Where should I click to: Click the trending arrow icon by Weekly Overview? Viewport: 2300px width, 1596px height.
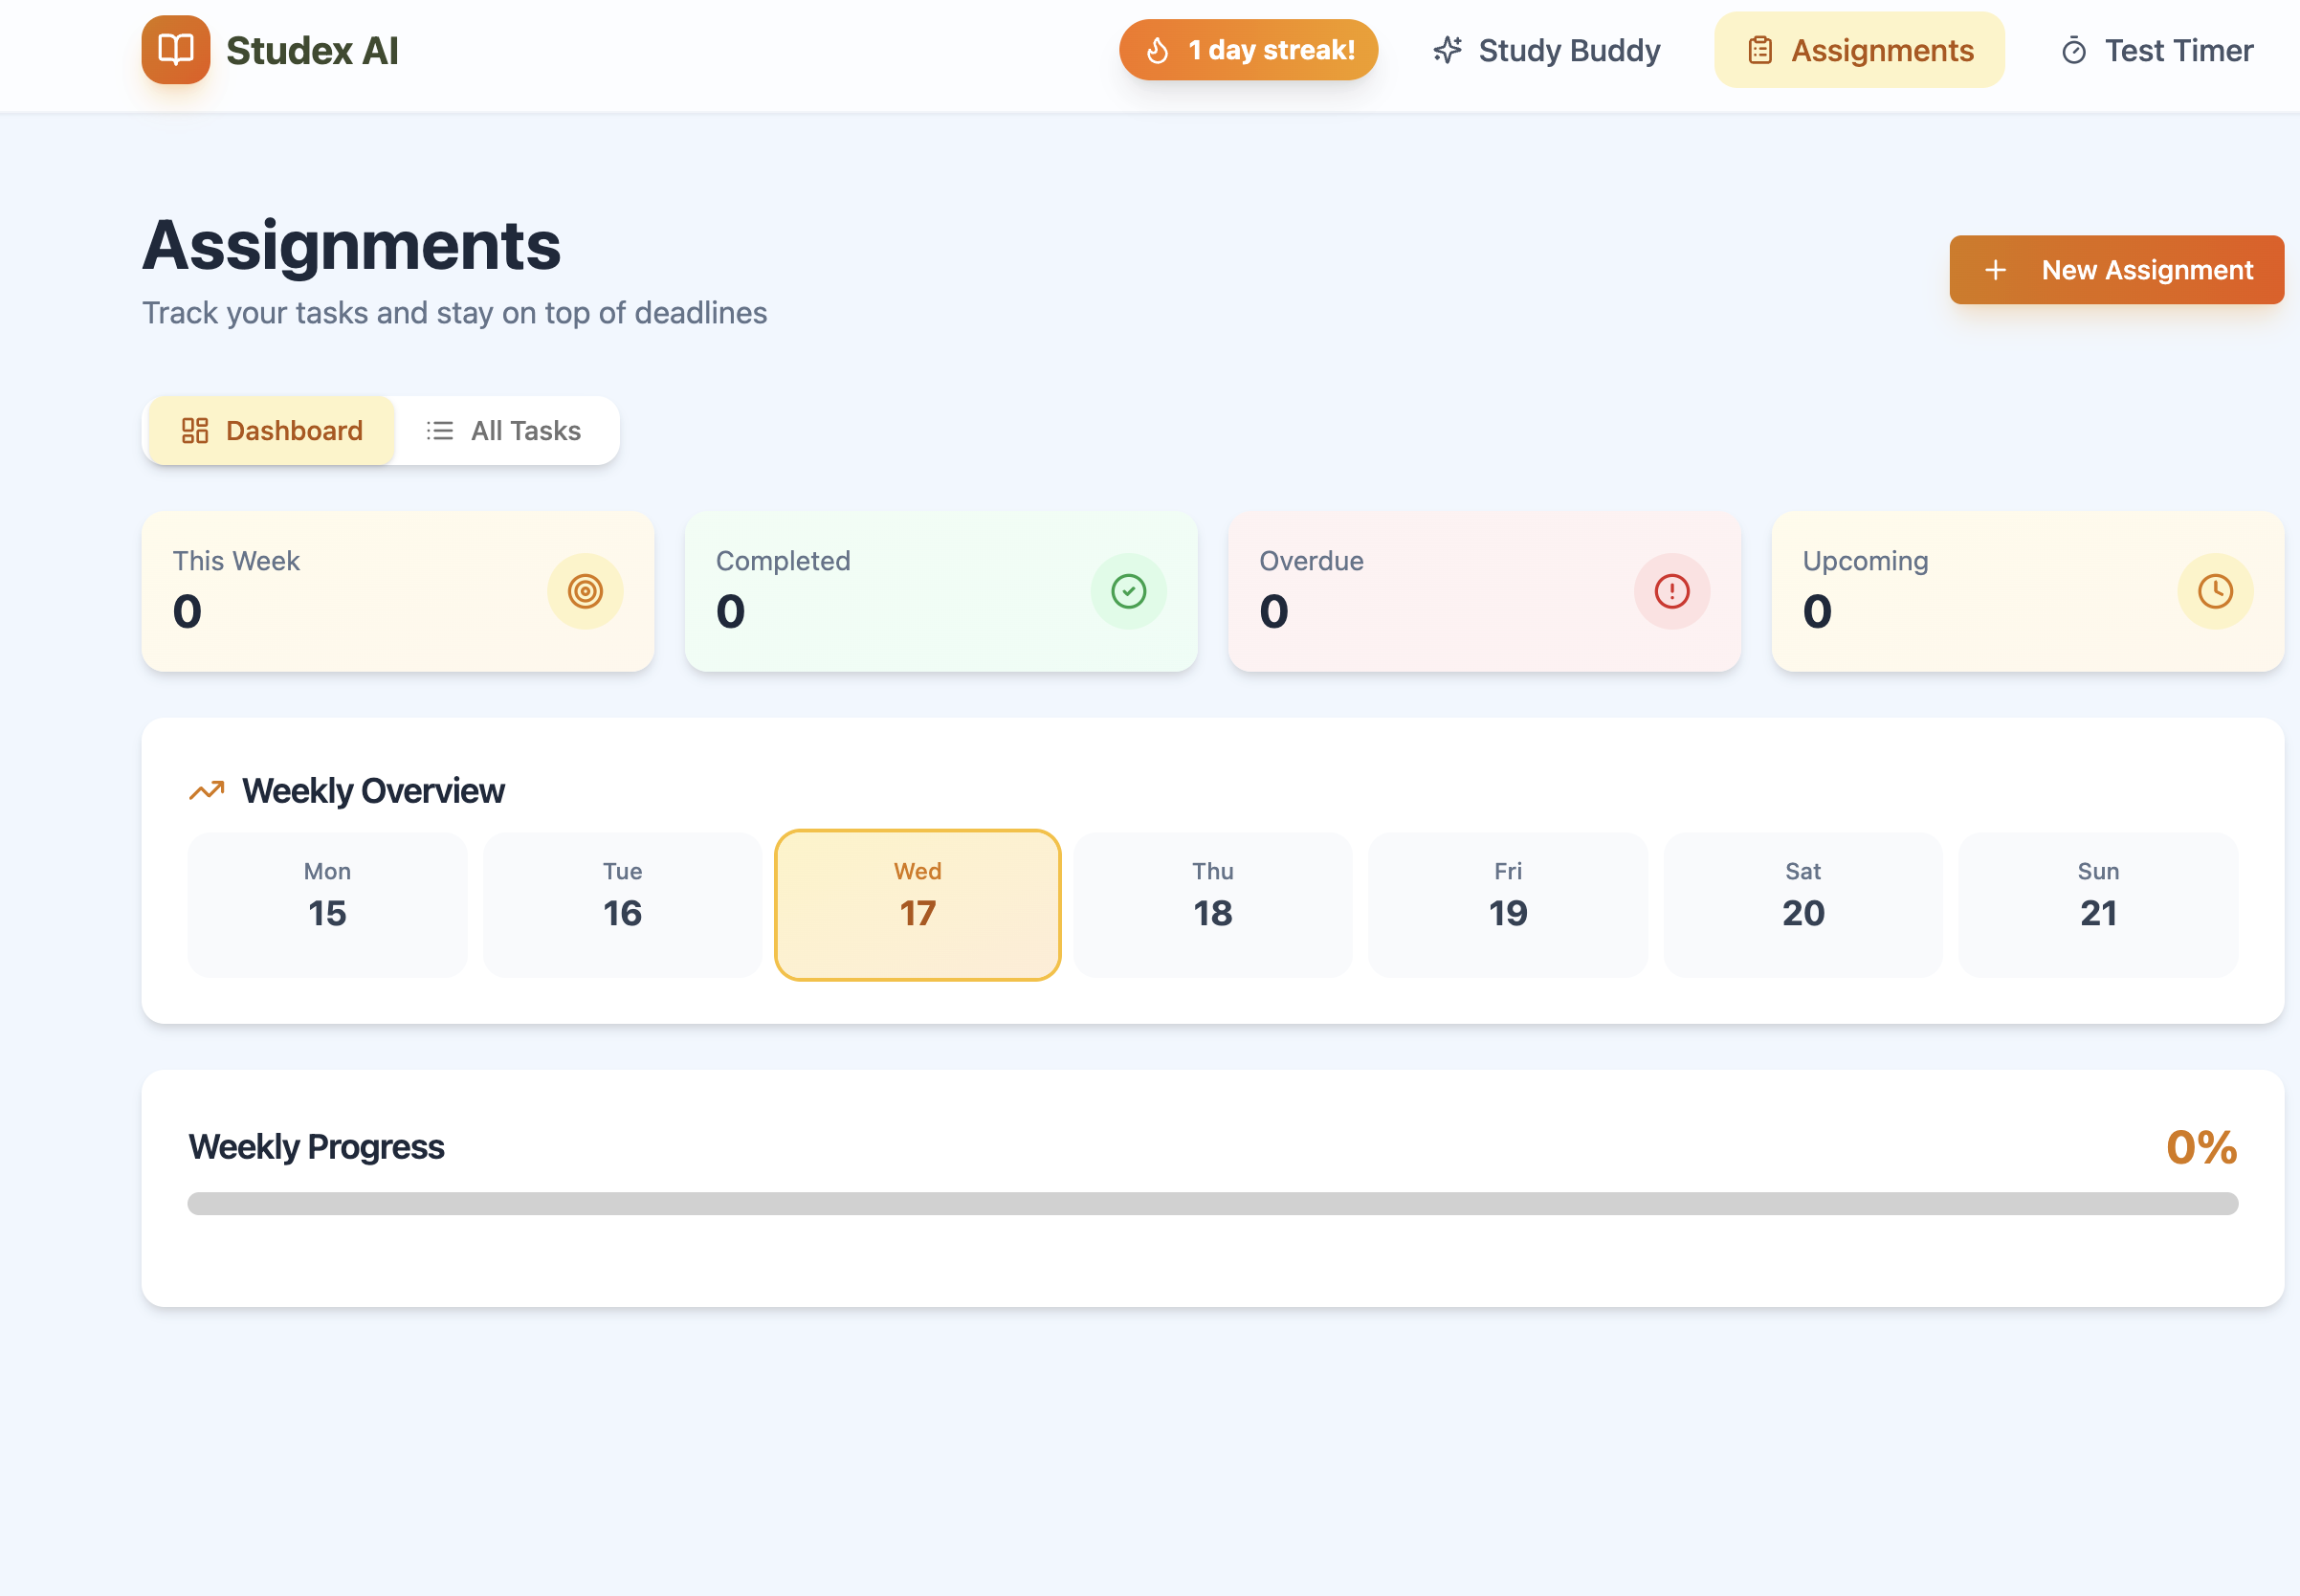(x=207, y=791)
